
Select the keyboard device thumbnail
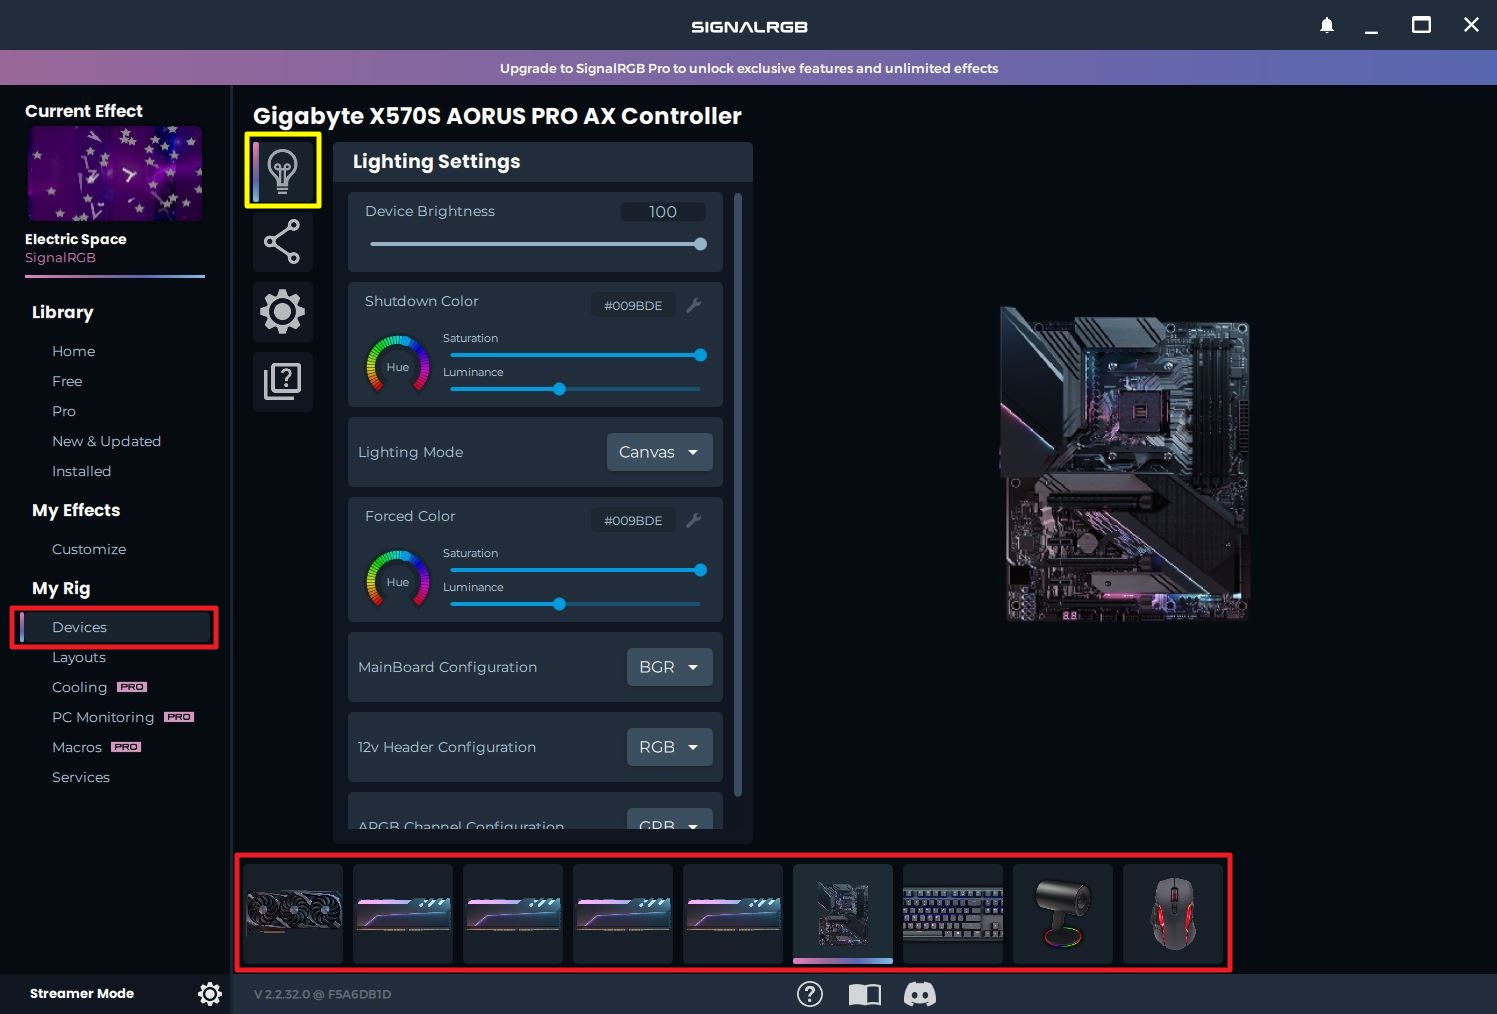tap(952, 913)
